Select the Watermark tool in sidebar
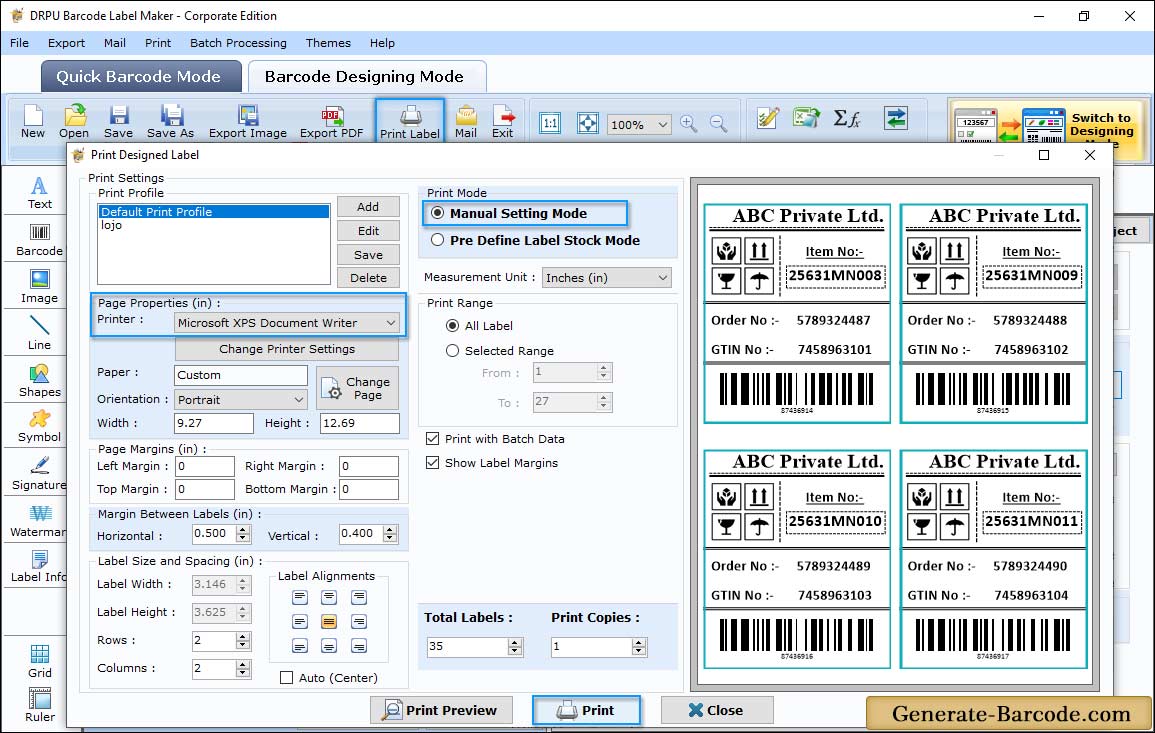This screenshot has height=733, width=1155. click(40, 521)
